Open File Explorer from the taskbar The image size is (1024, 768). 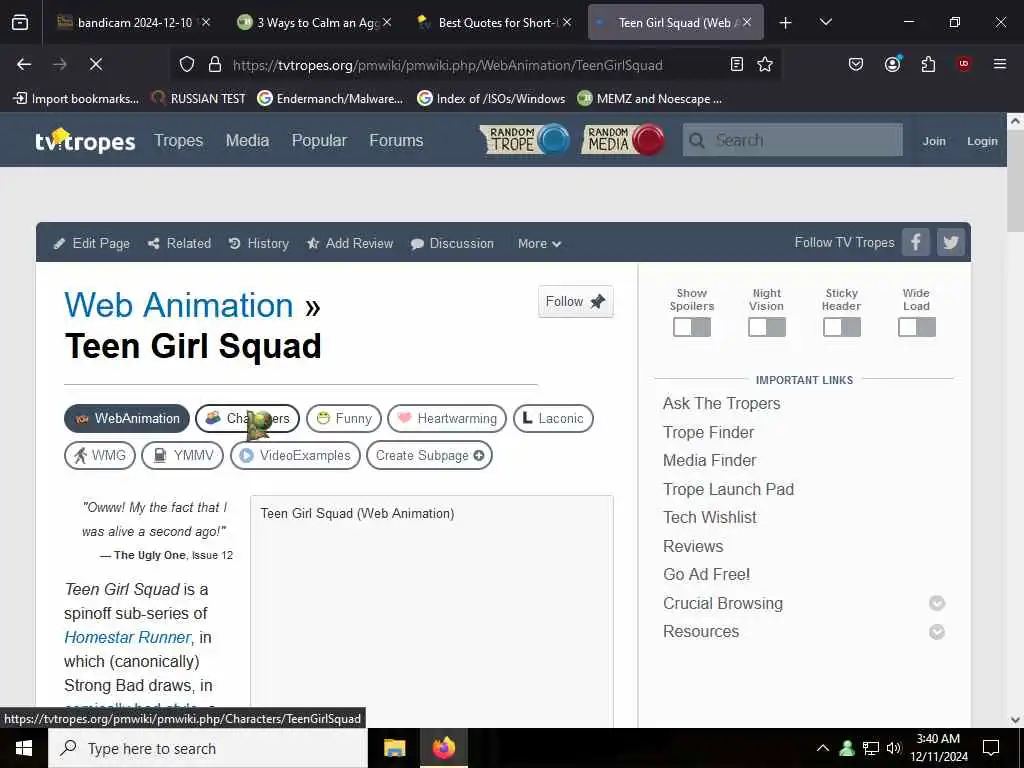pos(394,748)
